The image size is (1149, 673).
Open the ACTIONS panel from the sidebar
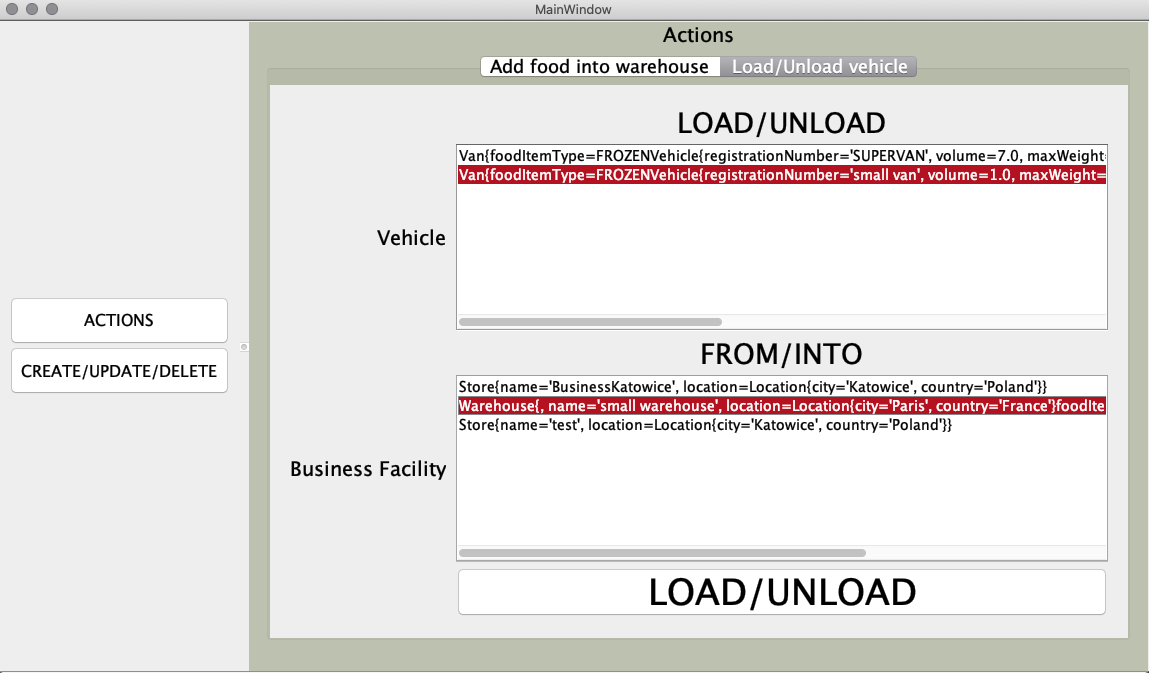pyautogui.click(x=119, y=320)
